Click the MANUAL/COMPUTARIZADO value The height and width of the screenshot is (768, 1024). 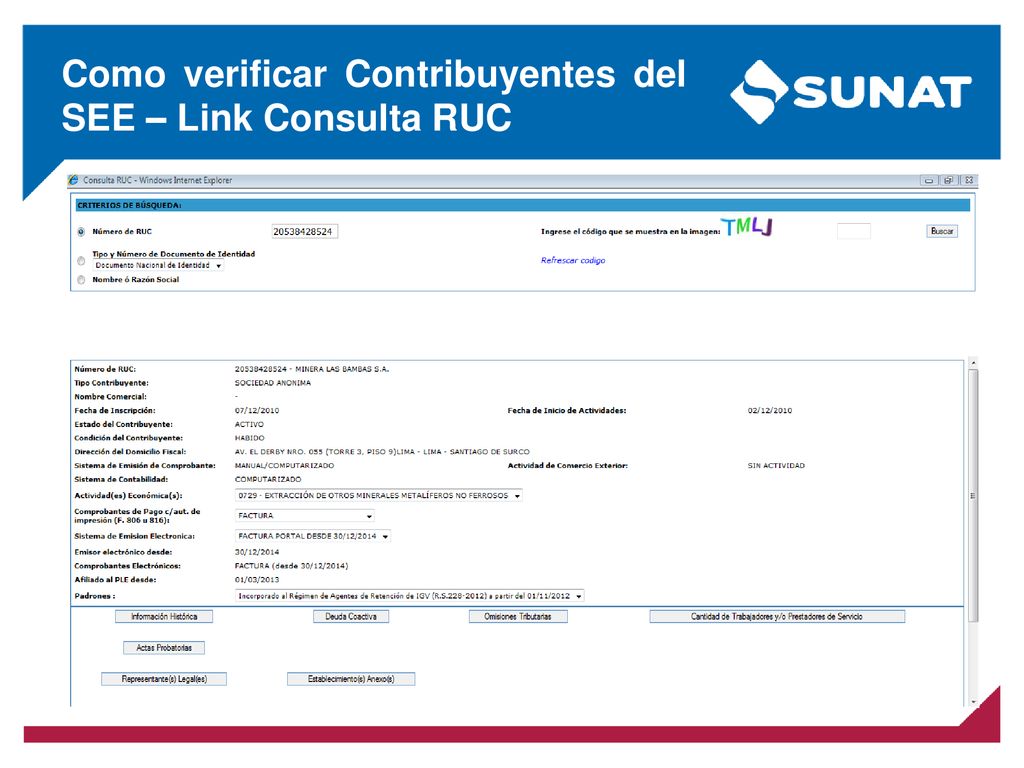284,466
